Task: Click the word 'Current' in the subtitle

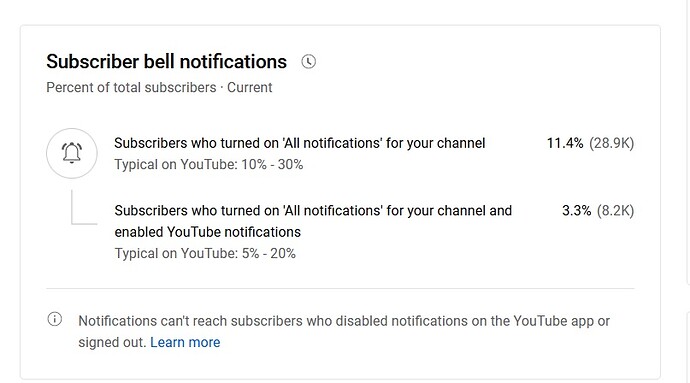Action: (250, 88)
